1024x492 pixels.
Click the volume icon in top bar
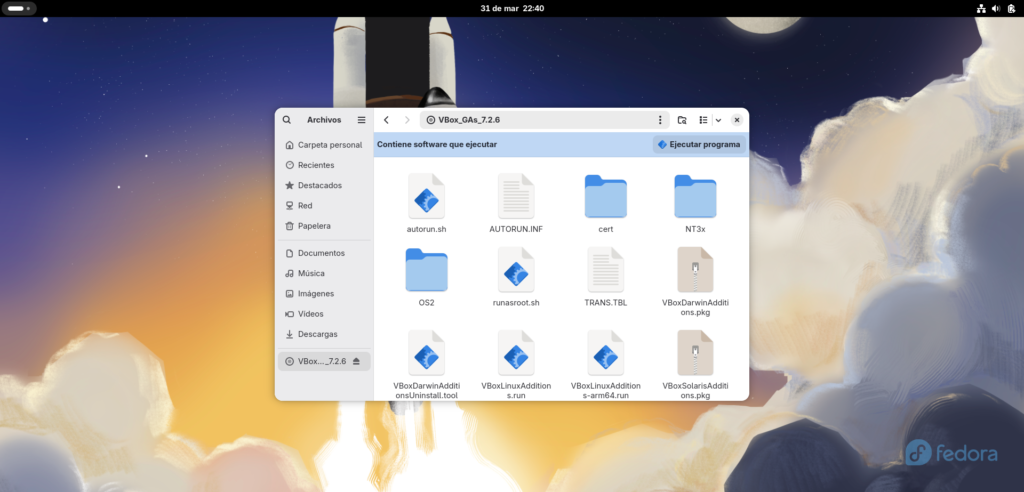pyautogui.click(x=996, y=8)
